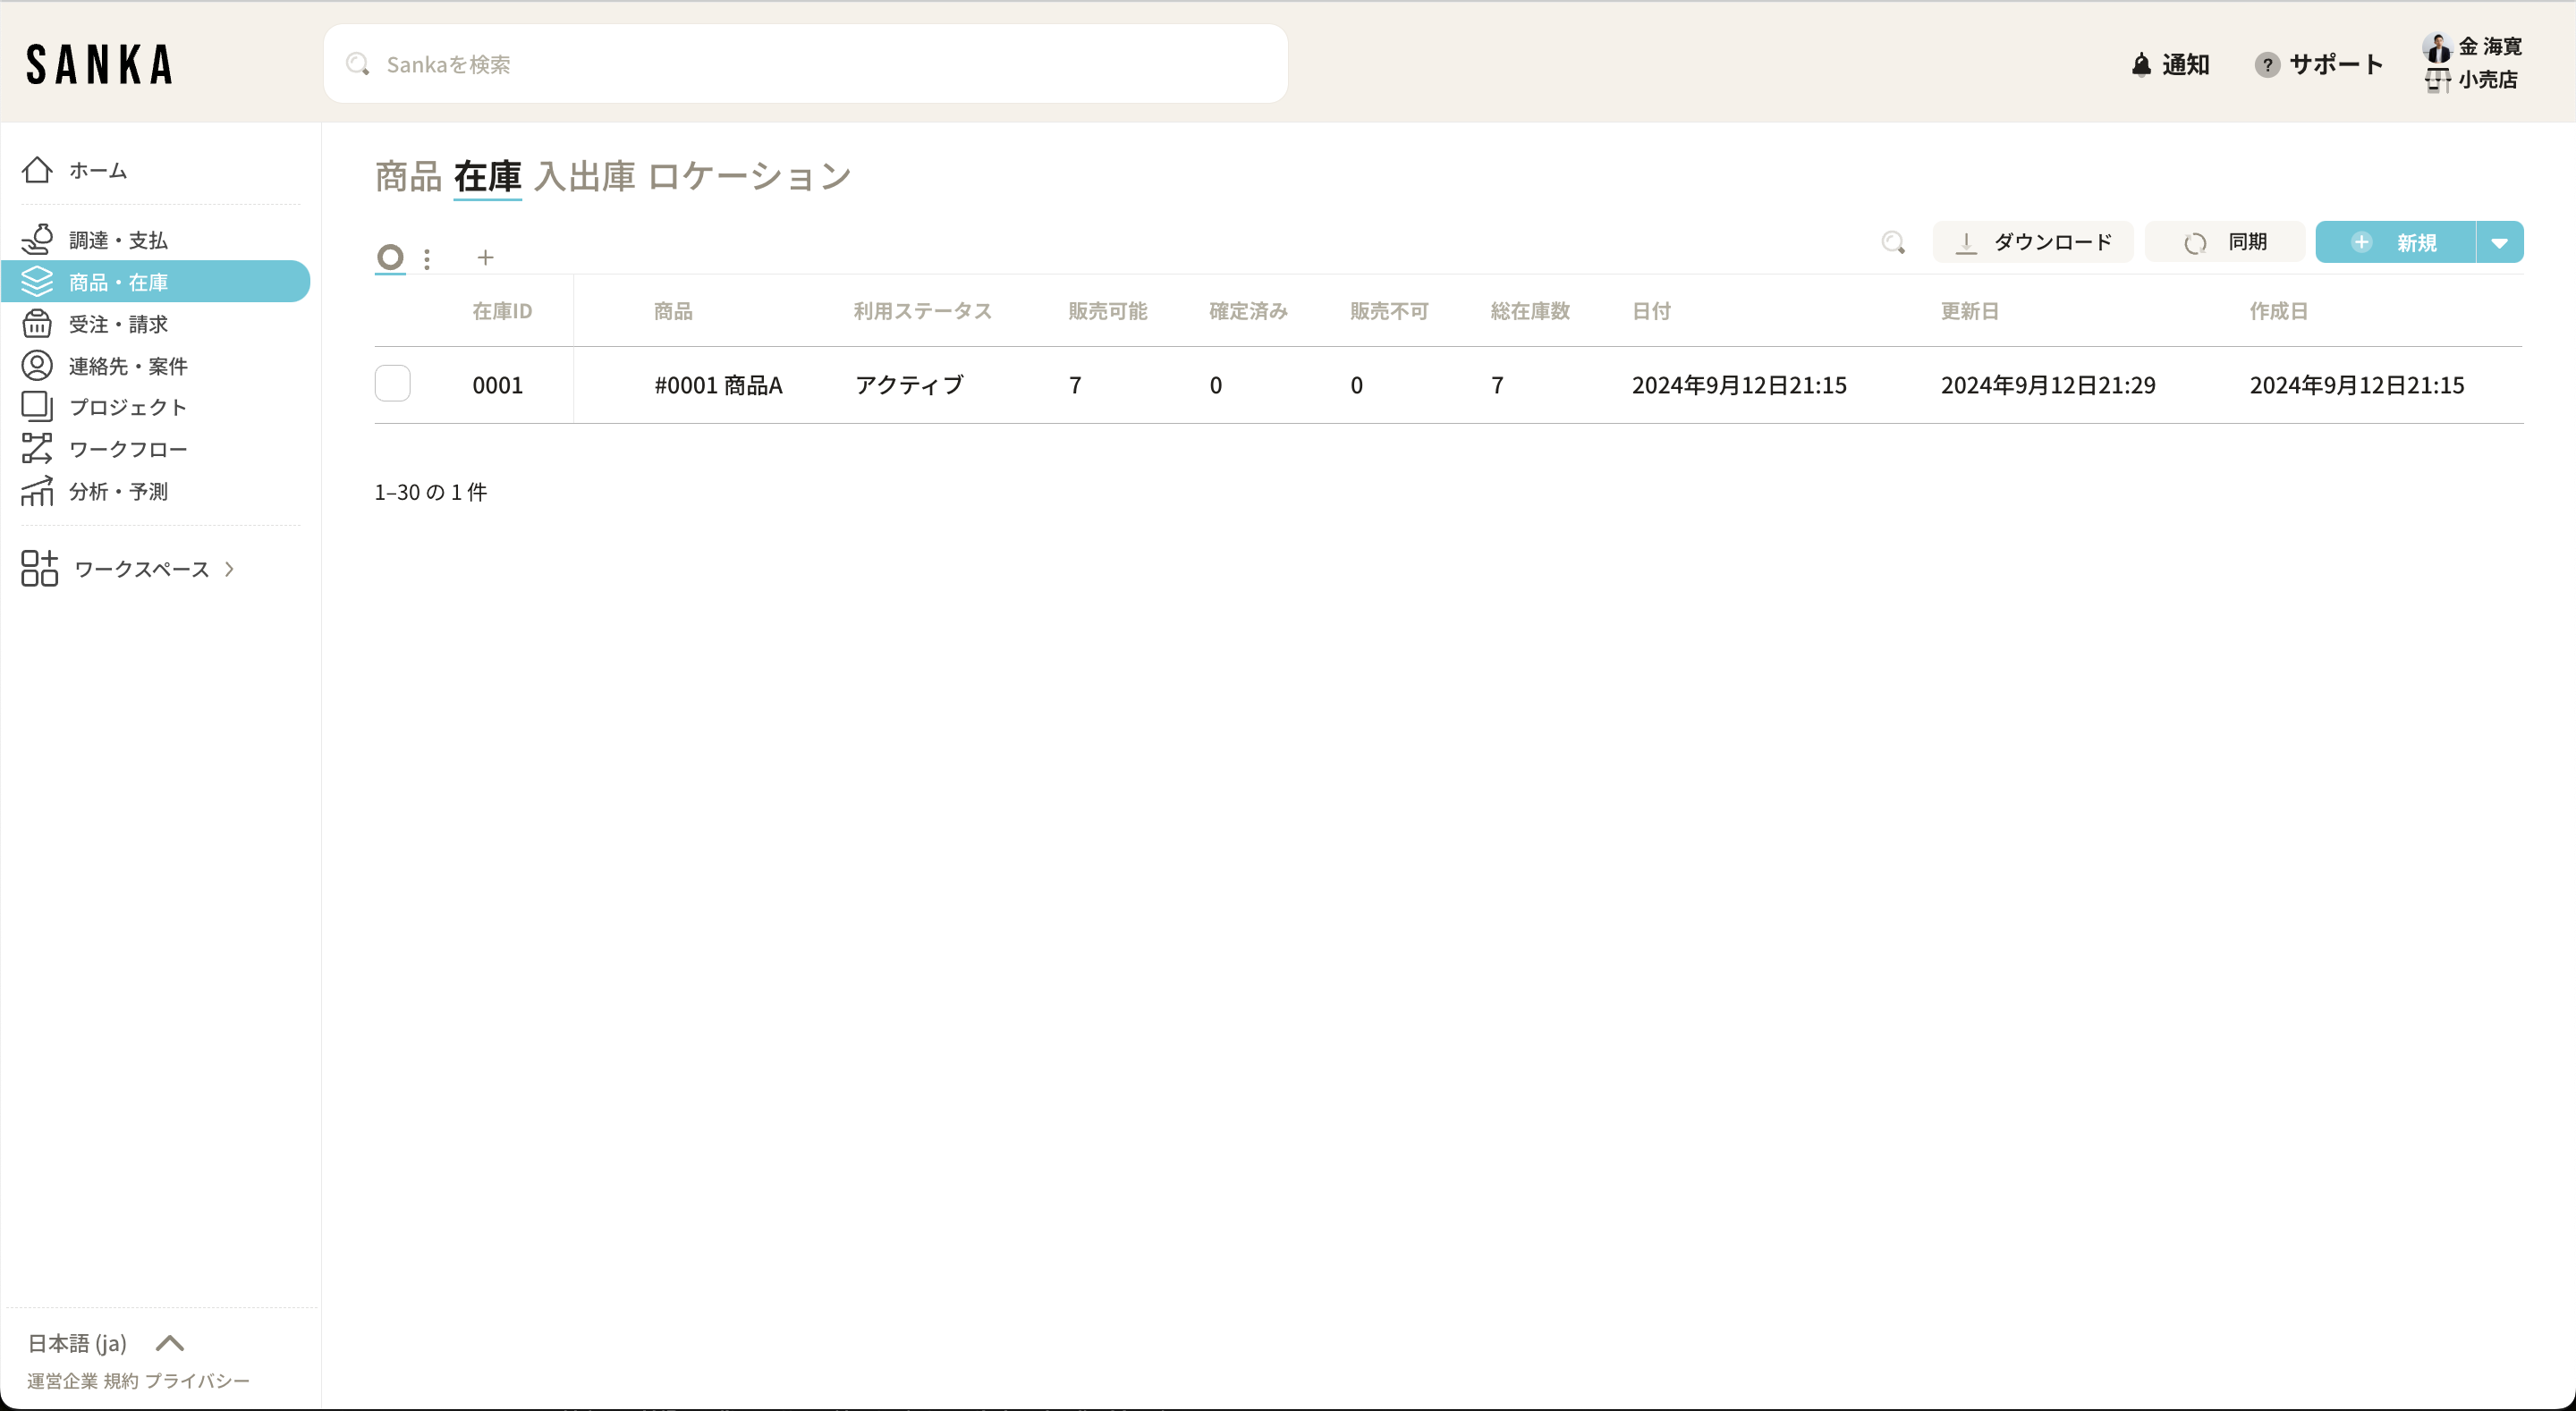Click plus icon to add view

tap(485, 258)
